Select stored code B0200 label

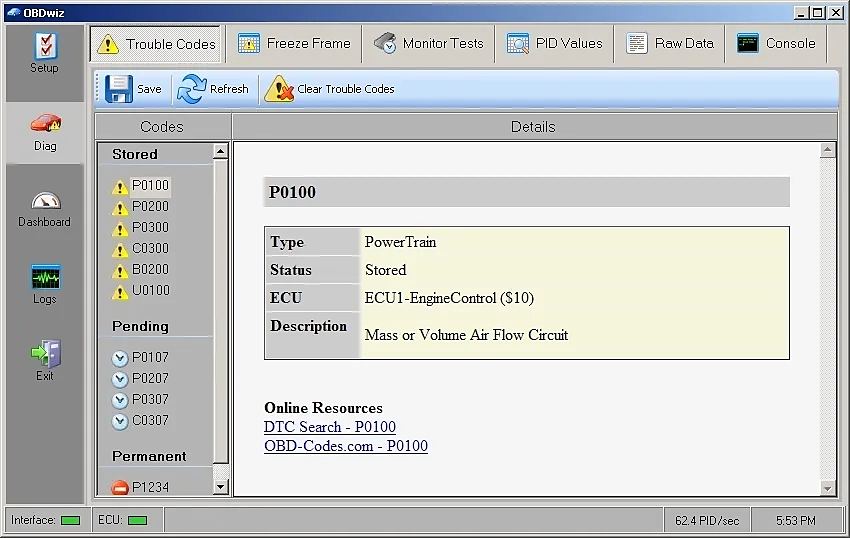[150, 270]
